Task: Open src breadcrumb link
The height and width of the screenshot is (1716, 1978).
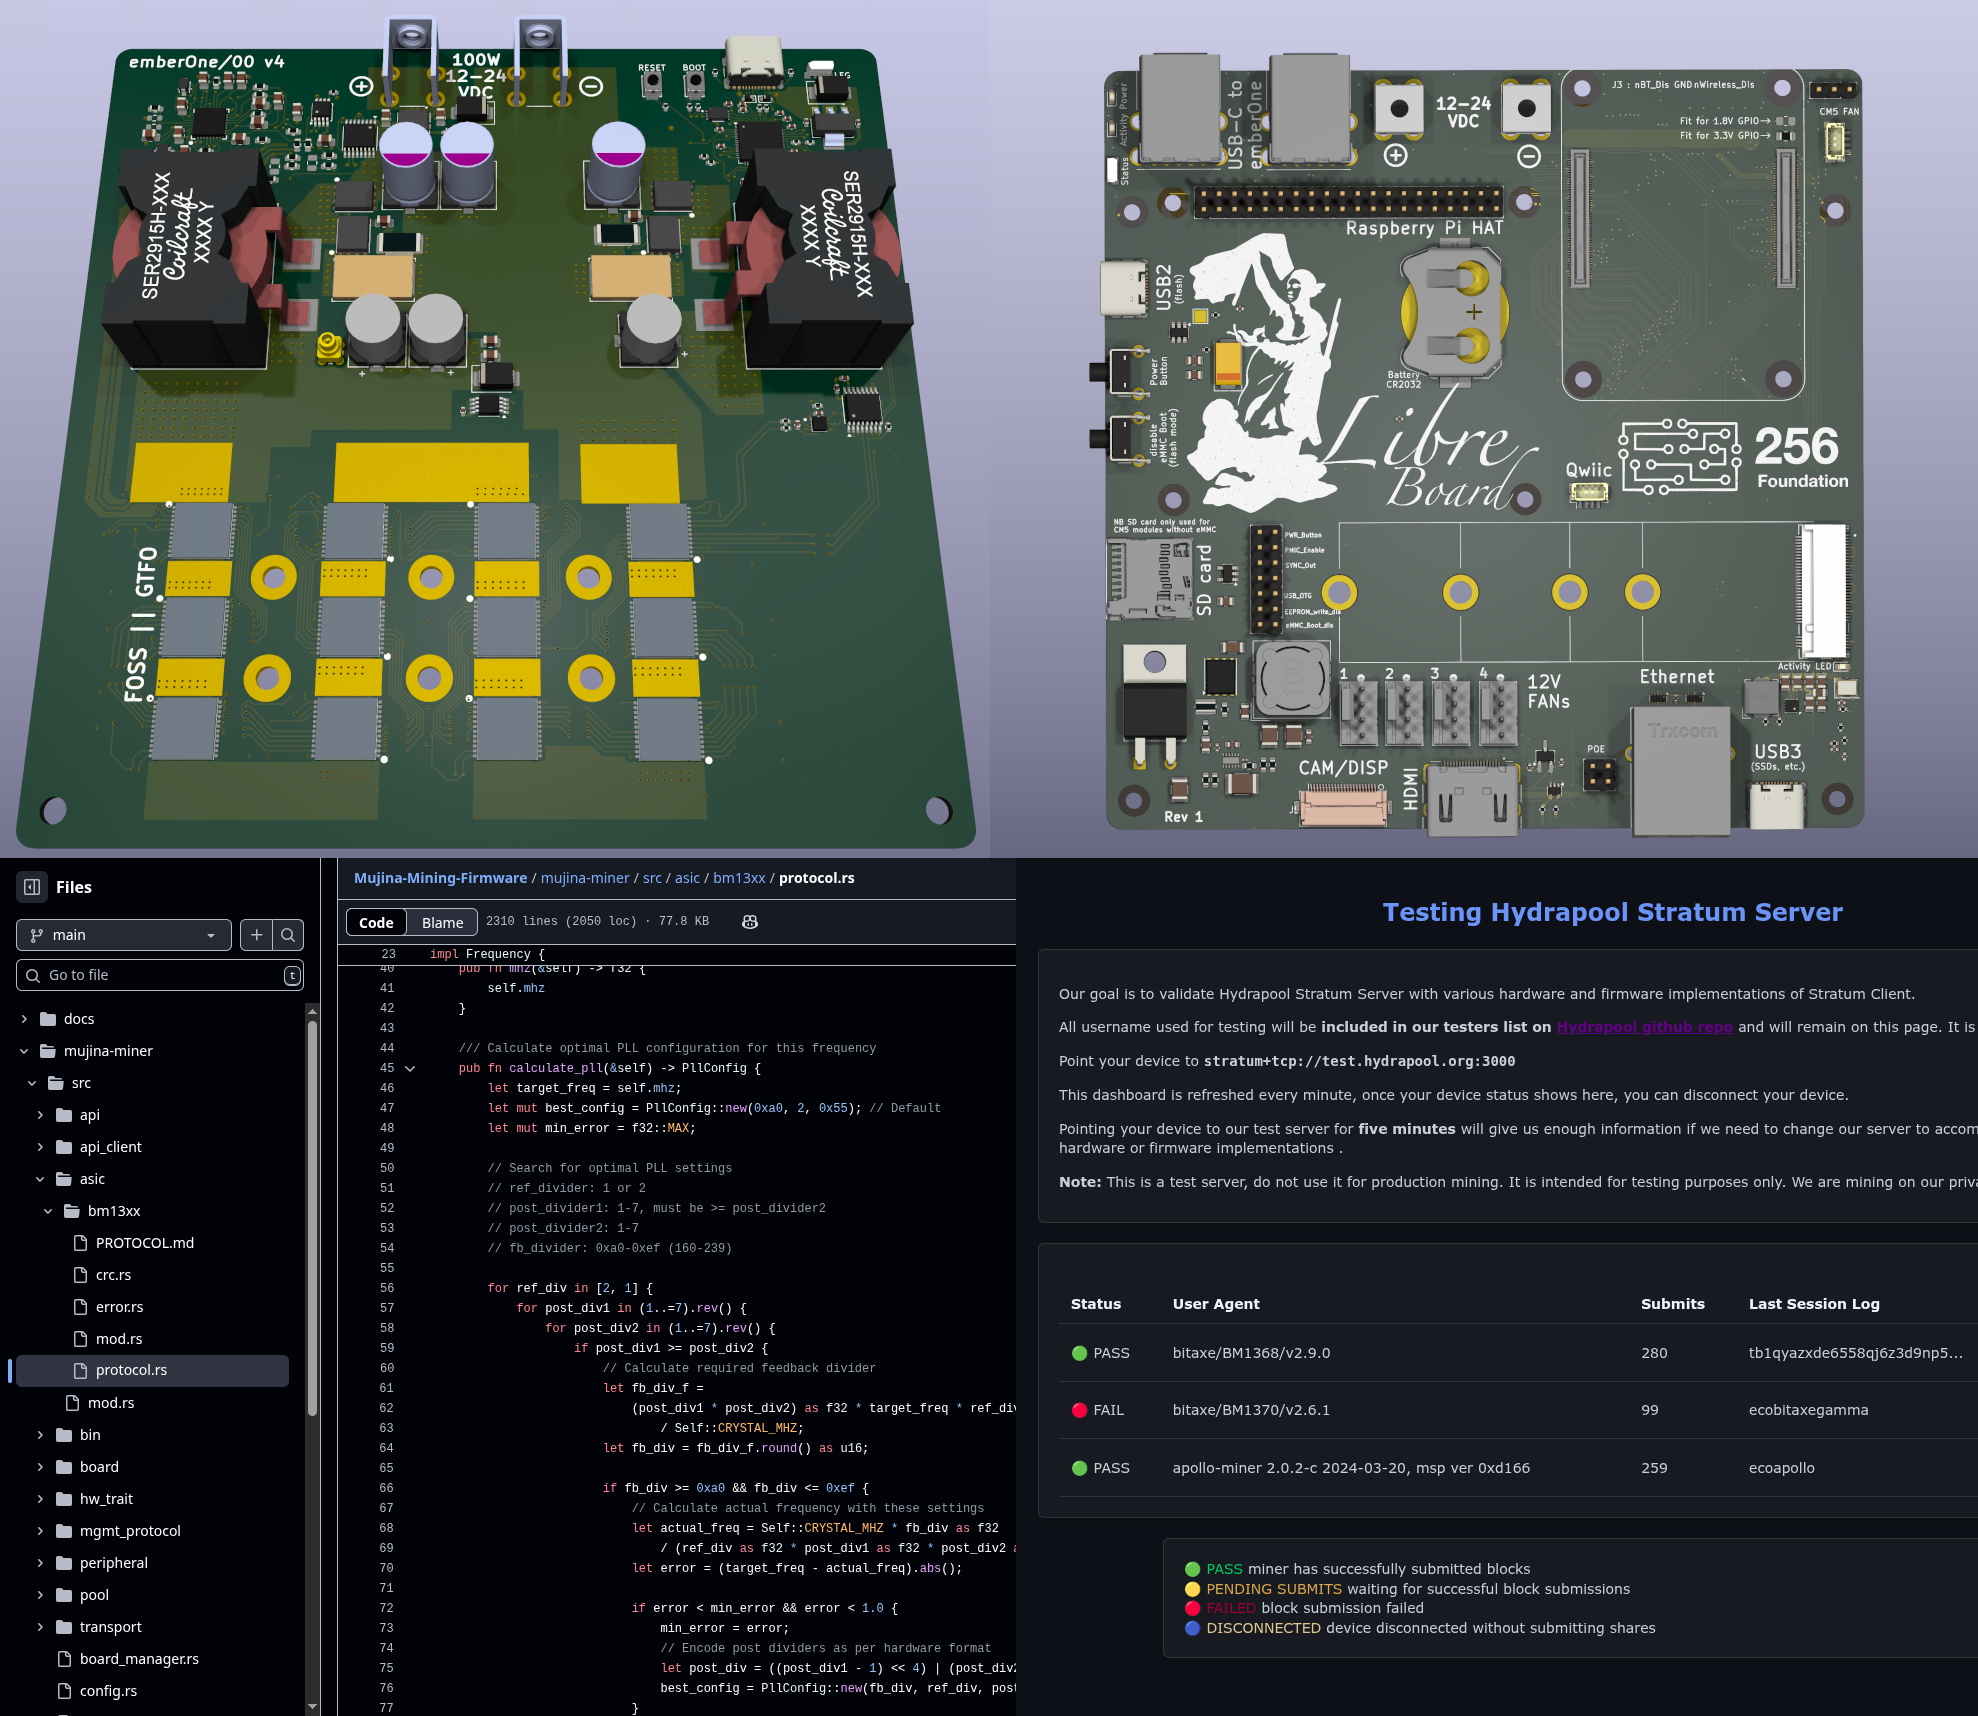Action: coord(652,878)
